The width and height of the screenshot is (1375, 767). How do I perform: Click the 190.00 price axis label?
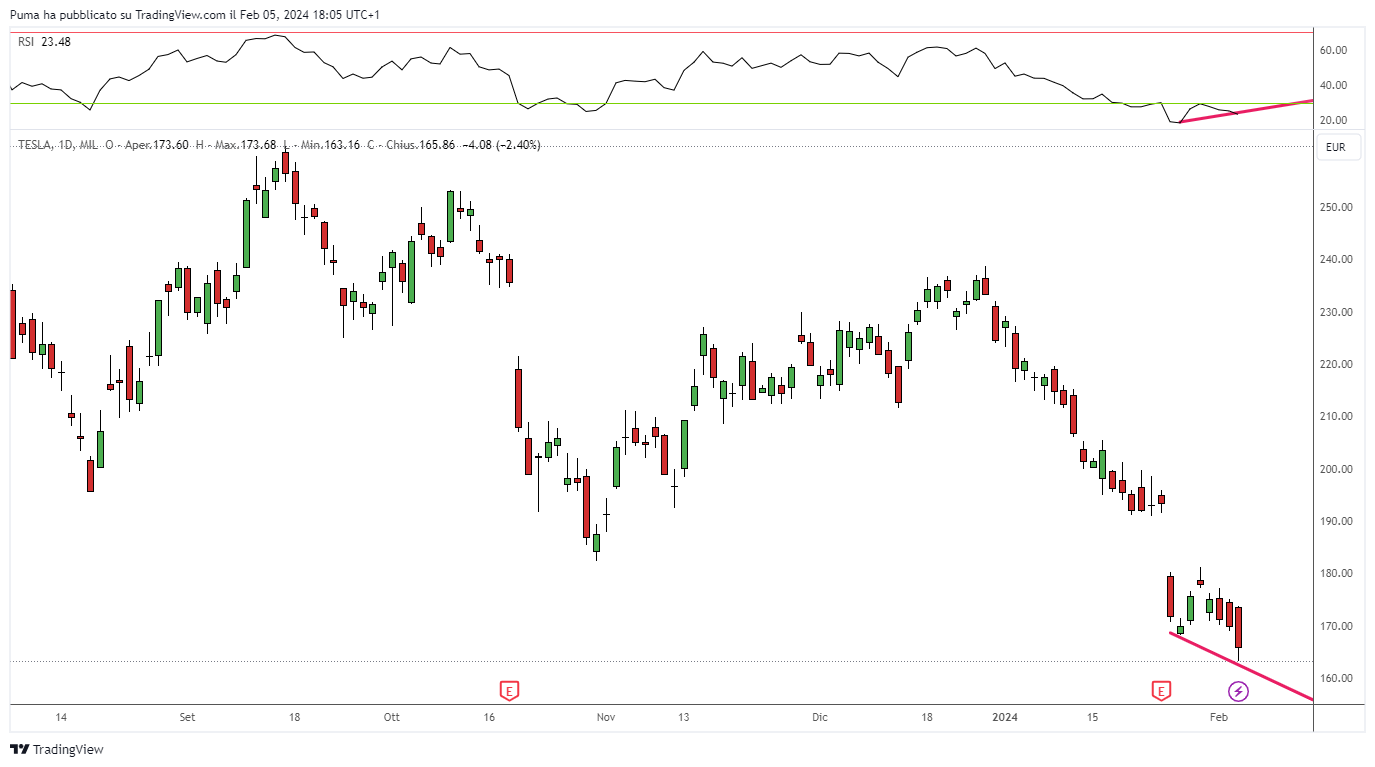coord(1337,522)
